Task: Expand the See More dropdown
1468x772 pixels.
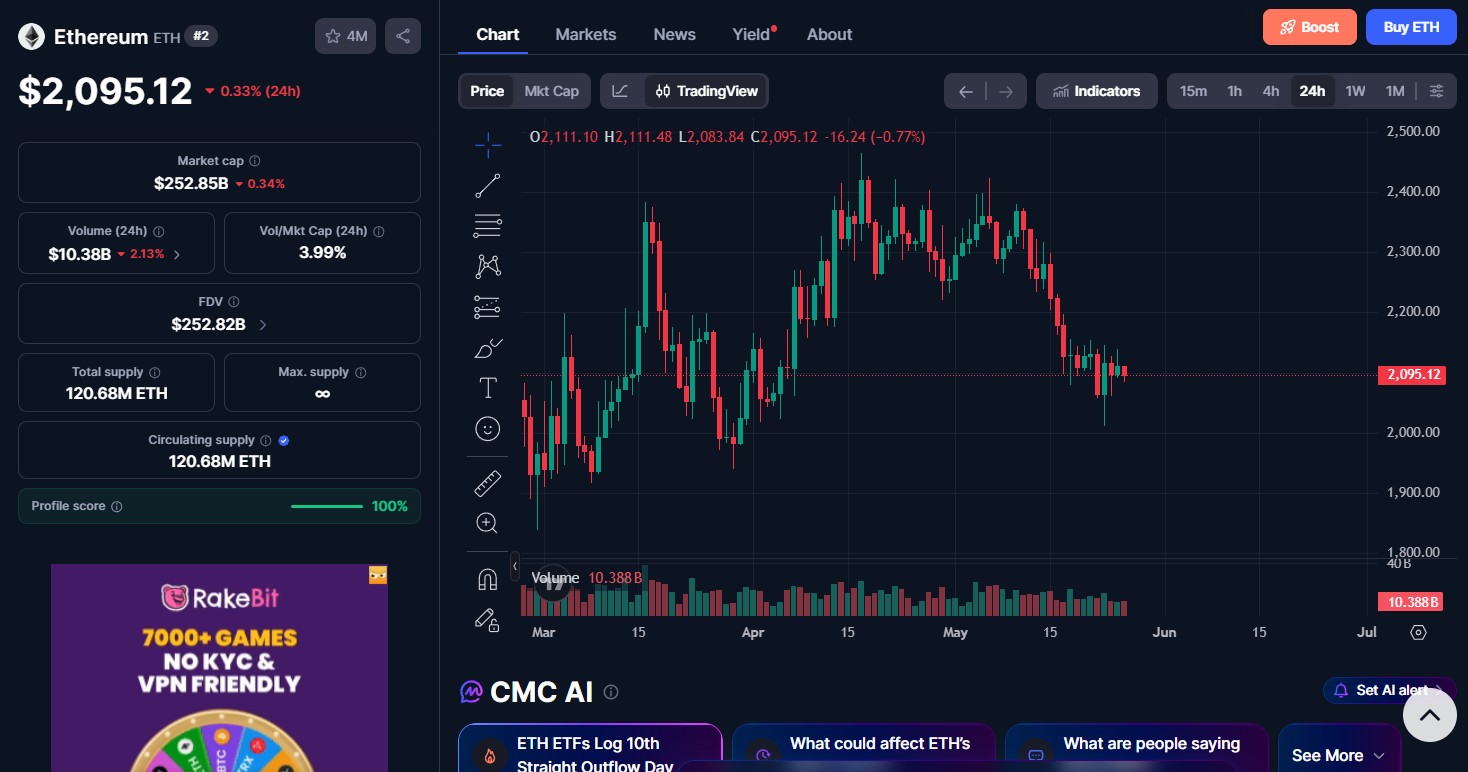Action: point(1339,755)
